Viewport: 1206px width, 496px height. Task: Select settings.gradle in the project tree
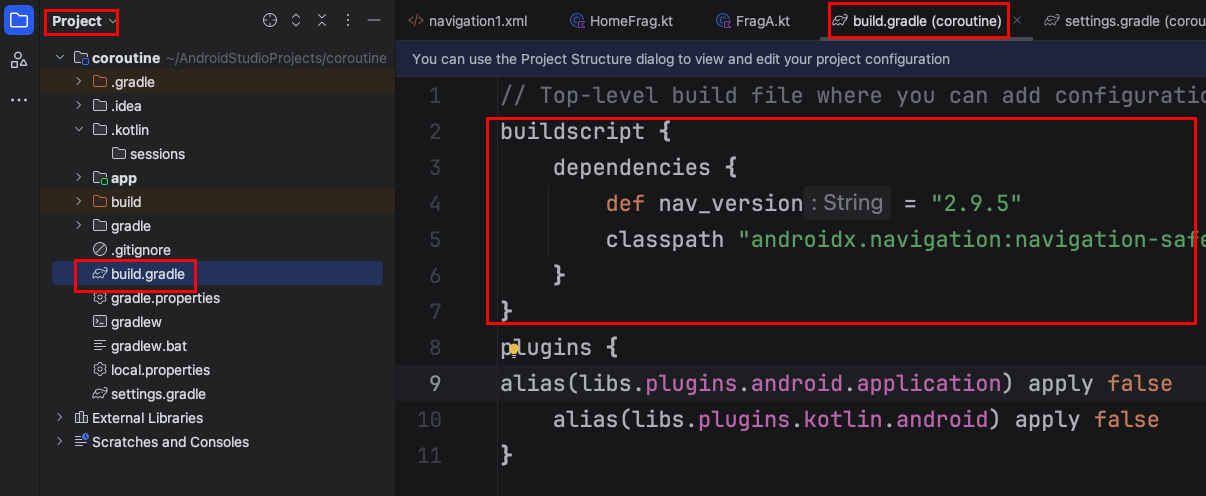158,394
